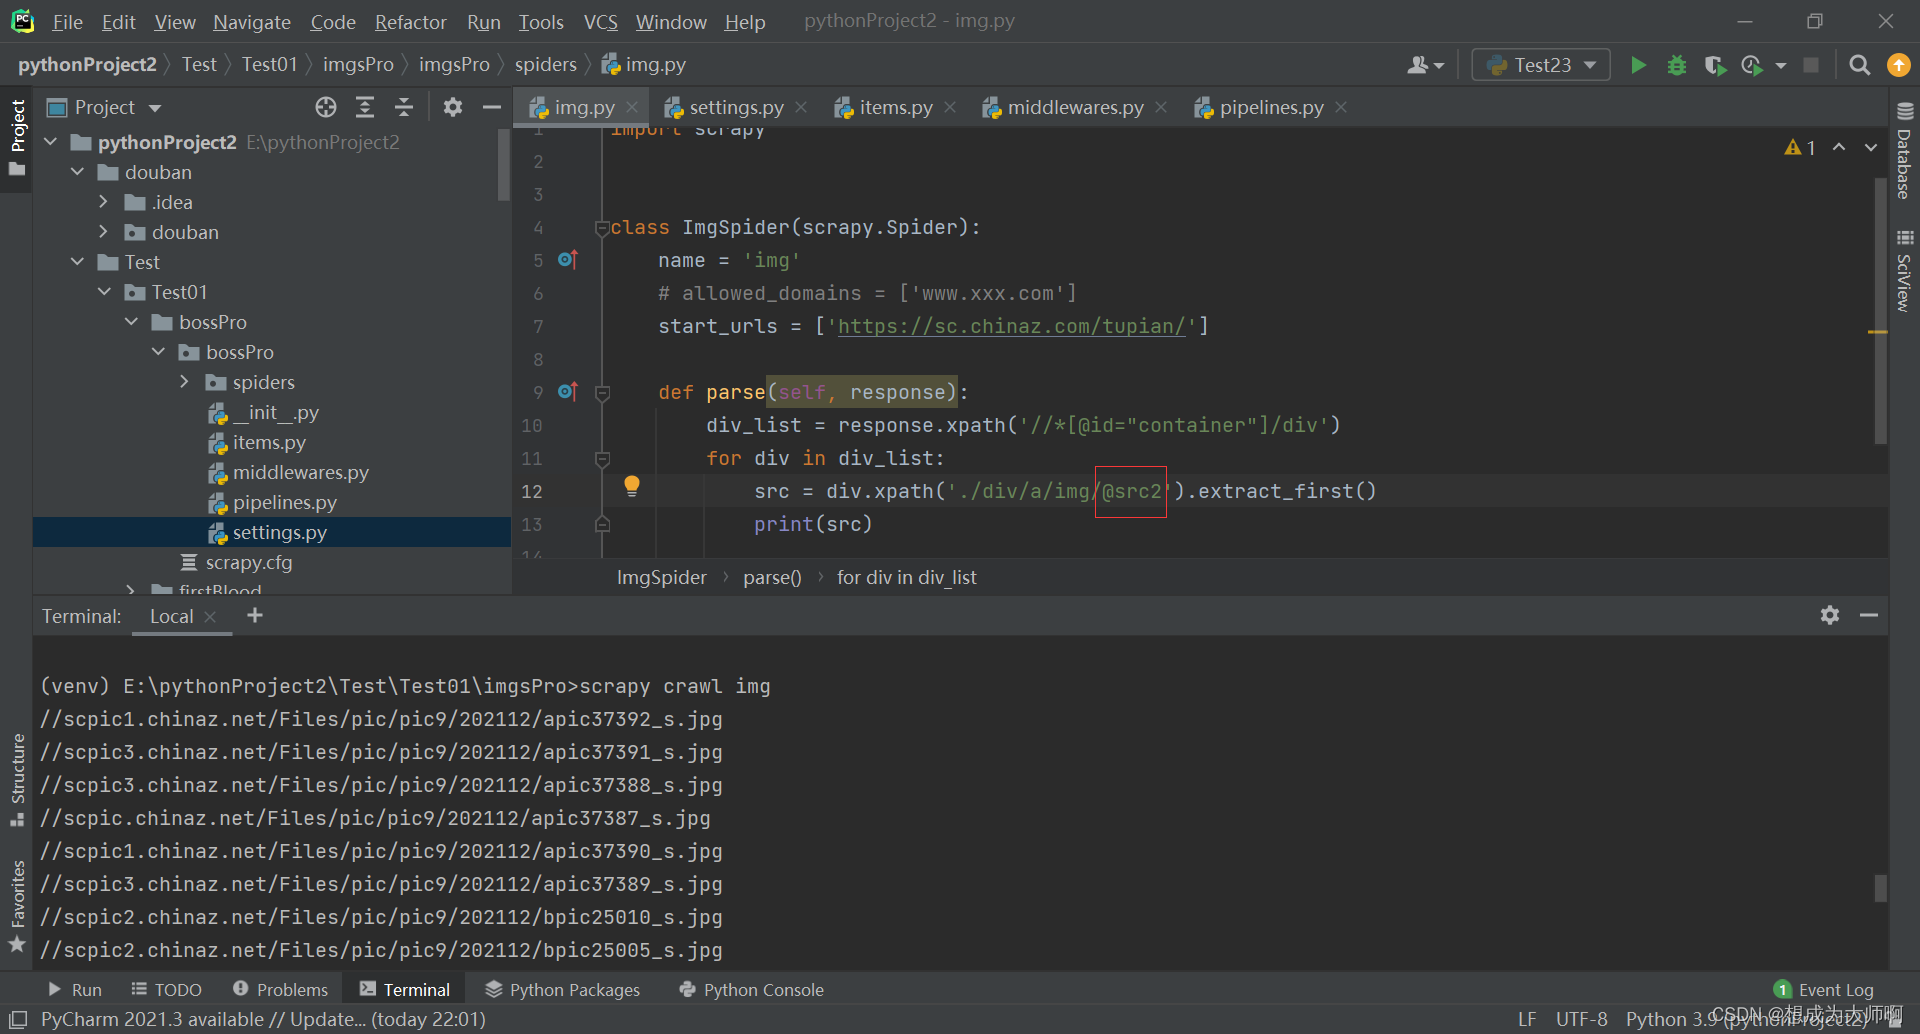The height and width of the screenshot is (1034, 1920).
Task: Fold the ImgSpider class at line 4
Action: 602,228
